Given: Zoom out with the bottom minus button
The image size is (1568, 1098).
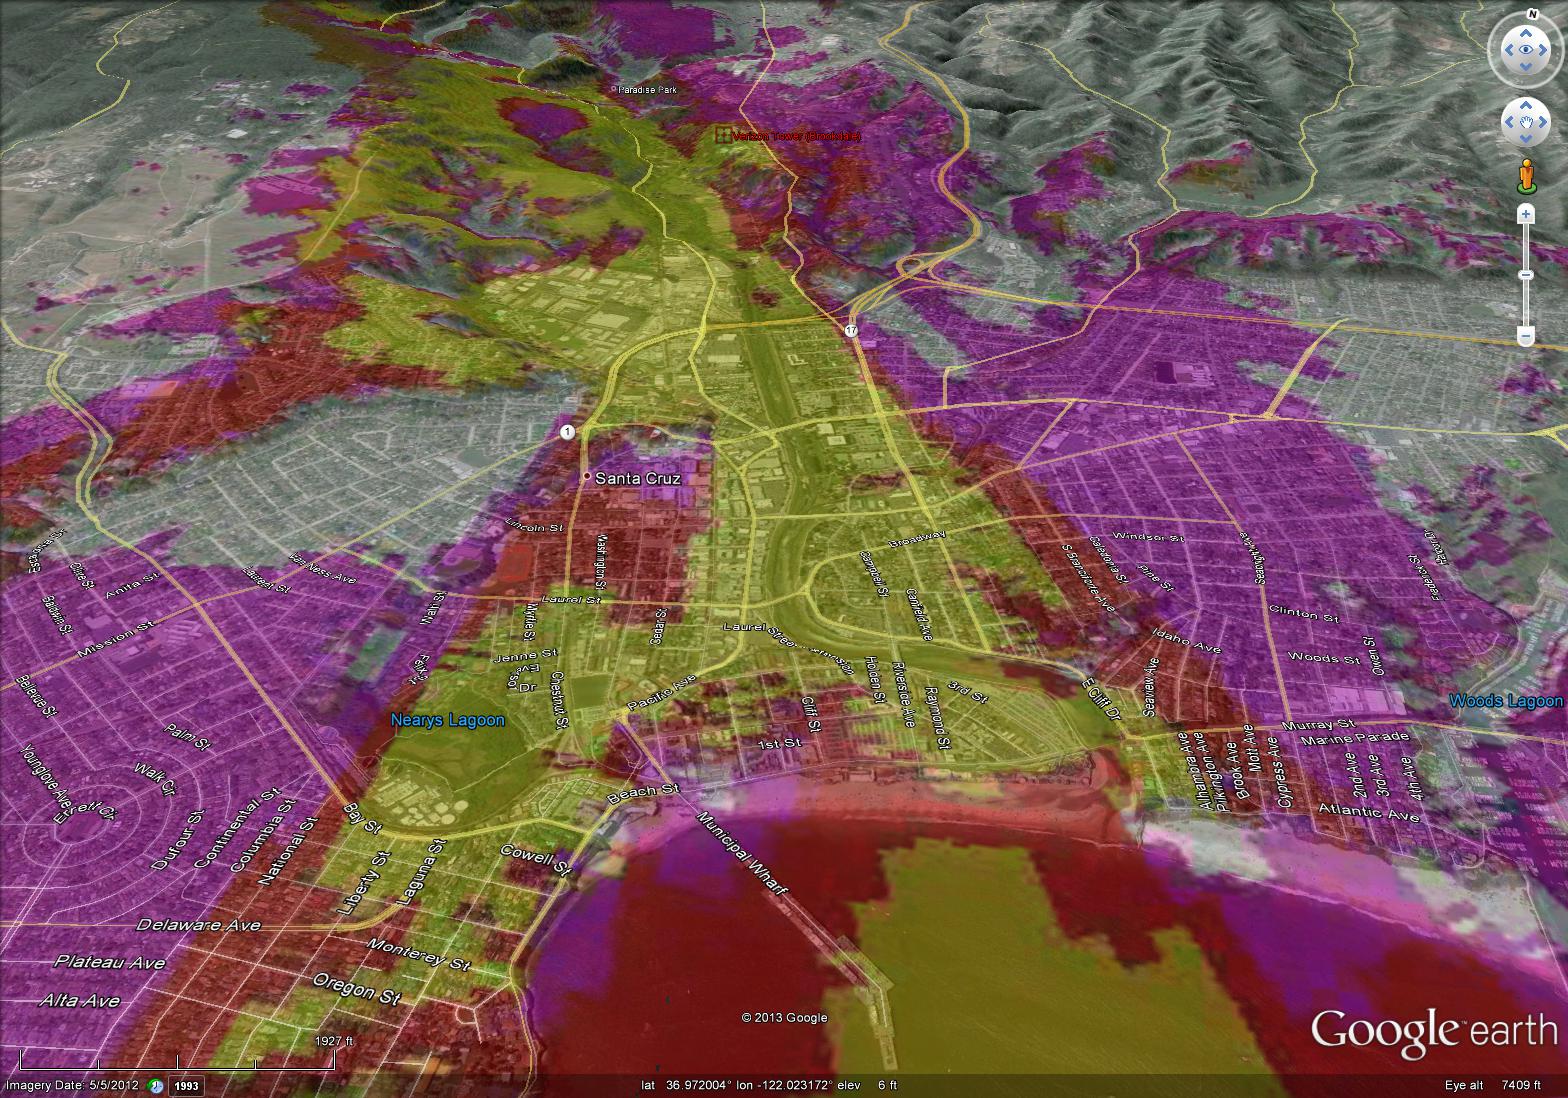Looking at the screenshot, I should (x=1525, y=337).
